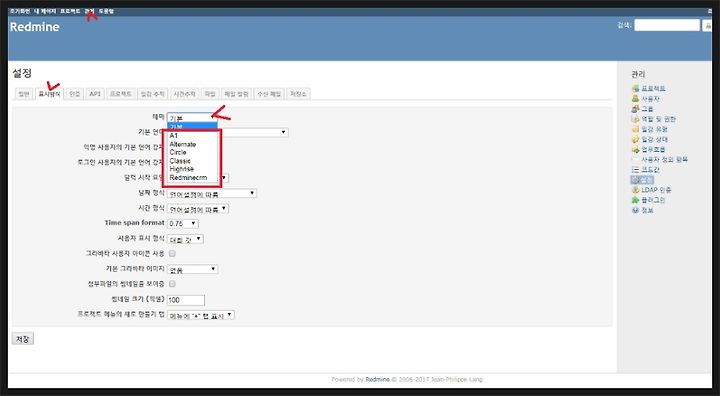720x396 pixels.
Task: Click the Redmine link in footer
Action: (377, 379)
